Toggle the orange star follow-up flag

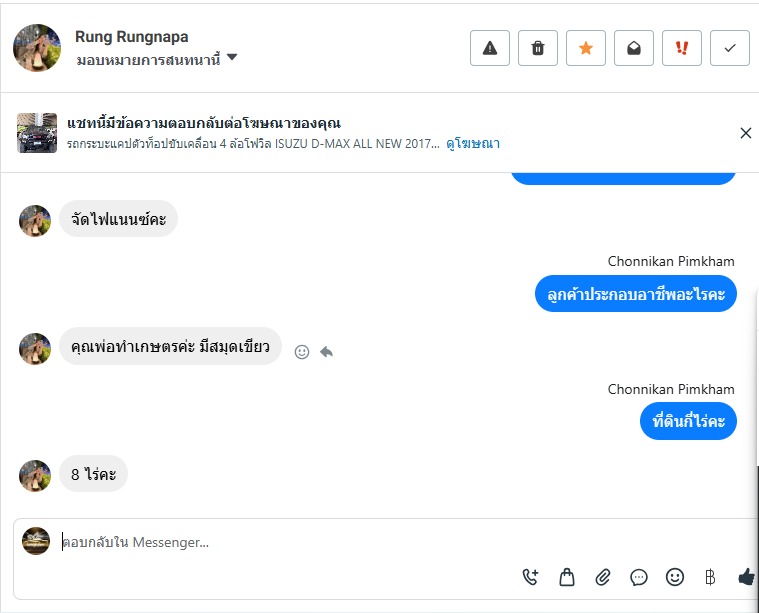click(586, 48)
